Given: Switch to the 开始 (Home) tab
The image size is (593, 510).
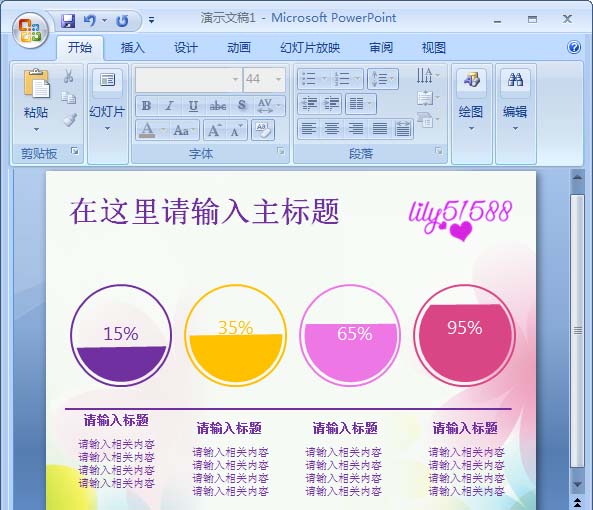Looking at the screenshot, I should point(80,48).
